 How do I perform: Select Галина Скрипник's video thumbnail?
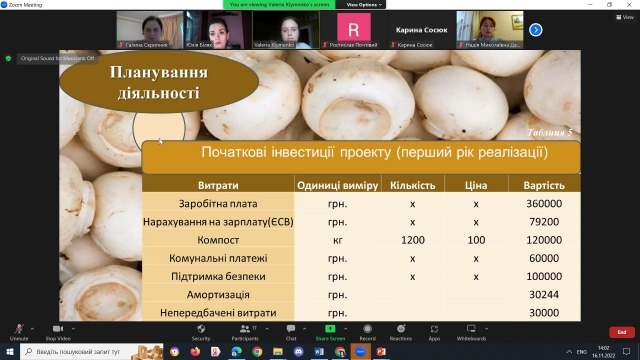click(x=150, y=30)
